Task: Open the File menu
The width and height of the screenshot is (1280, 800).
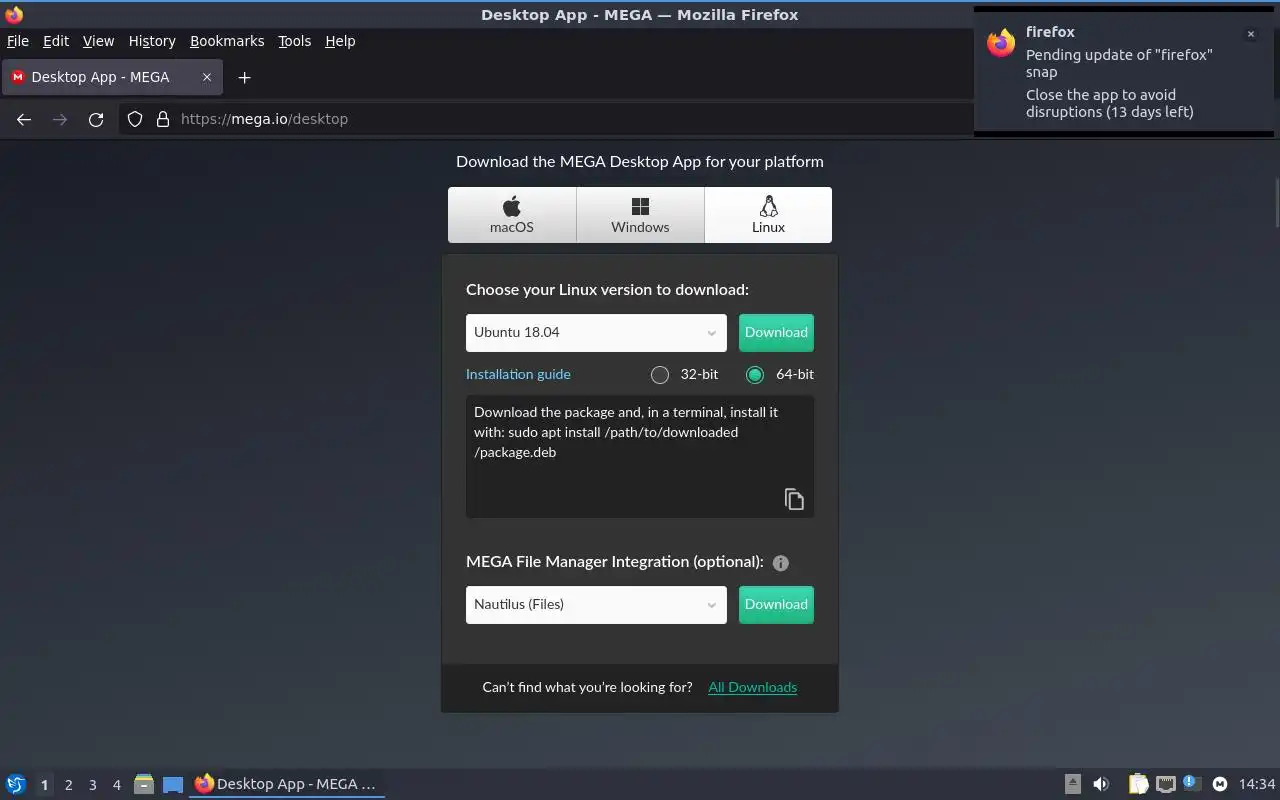Action: pos(18,41)
